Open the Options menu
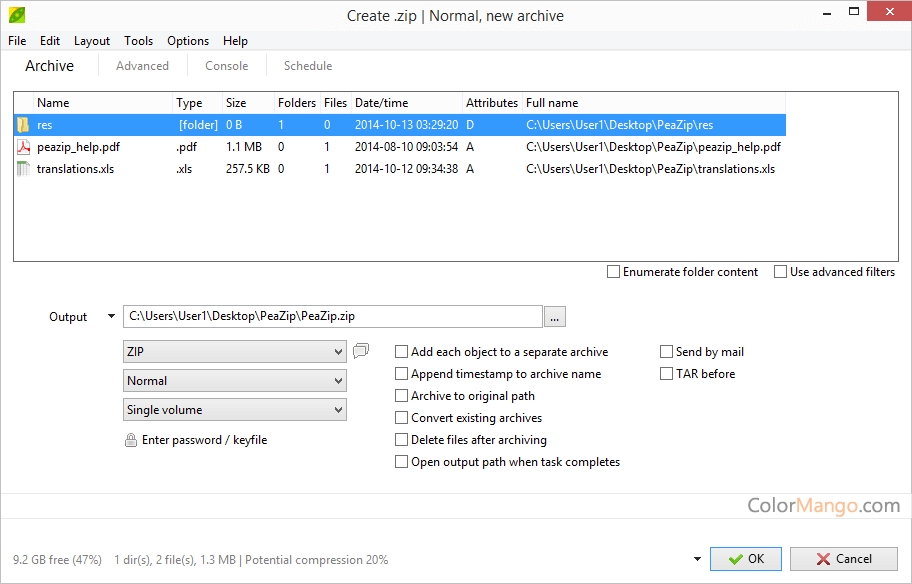 coord(188,41)
